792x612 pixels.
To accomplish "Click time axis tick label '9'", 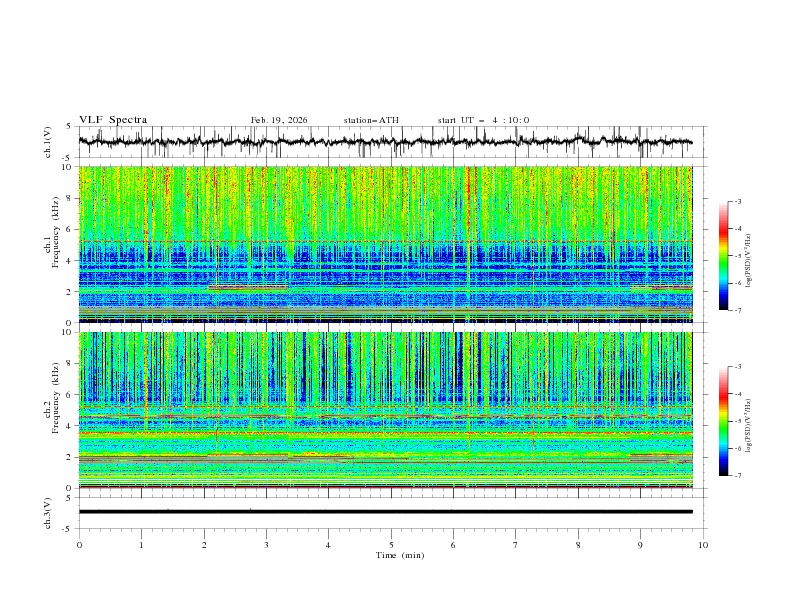I will [x=640, y=545].
